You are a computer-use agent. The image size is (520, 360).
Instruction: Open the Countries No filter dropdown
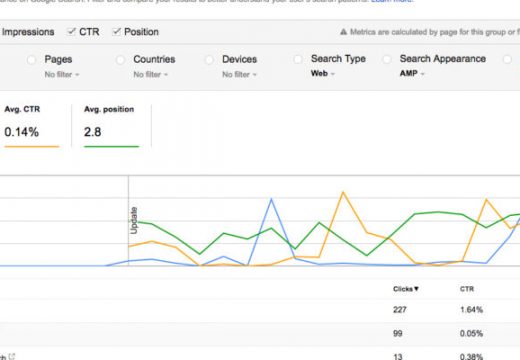150,74
